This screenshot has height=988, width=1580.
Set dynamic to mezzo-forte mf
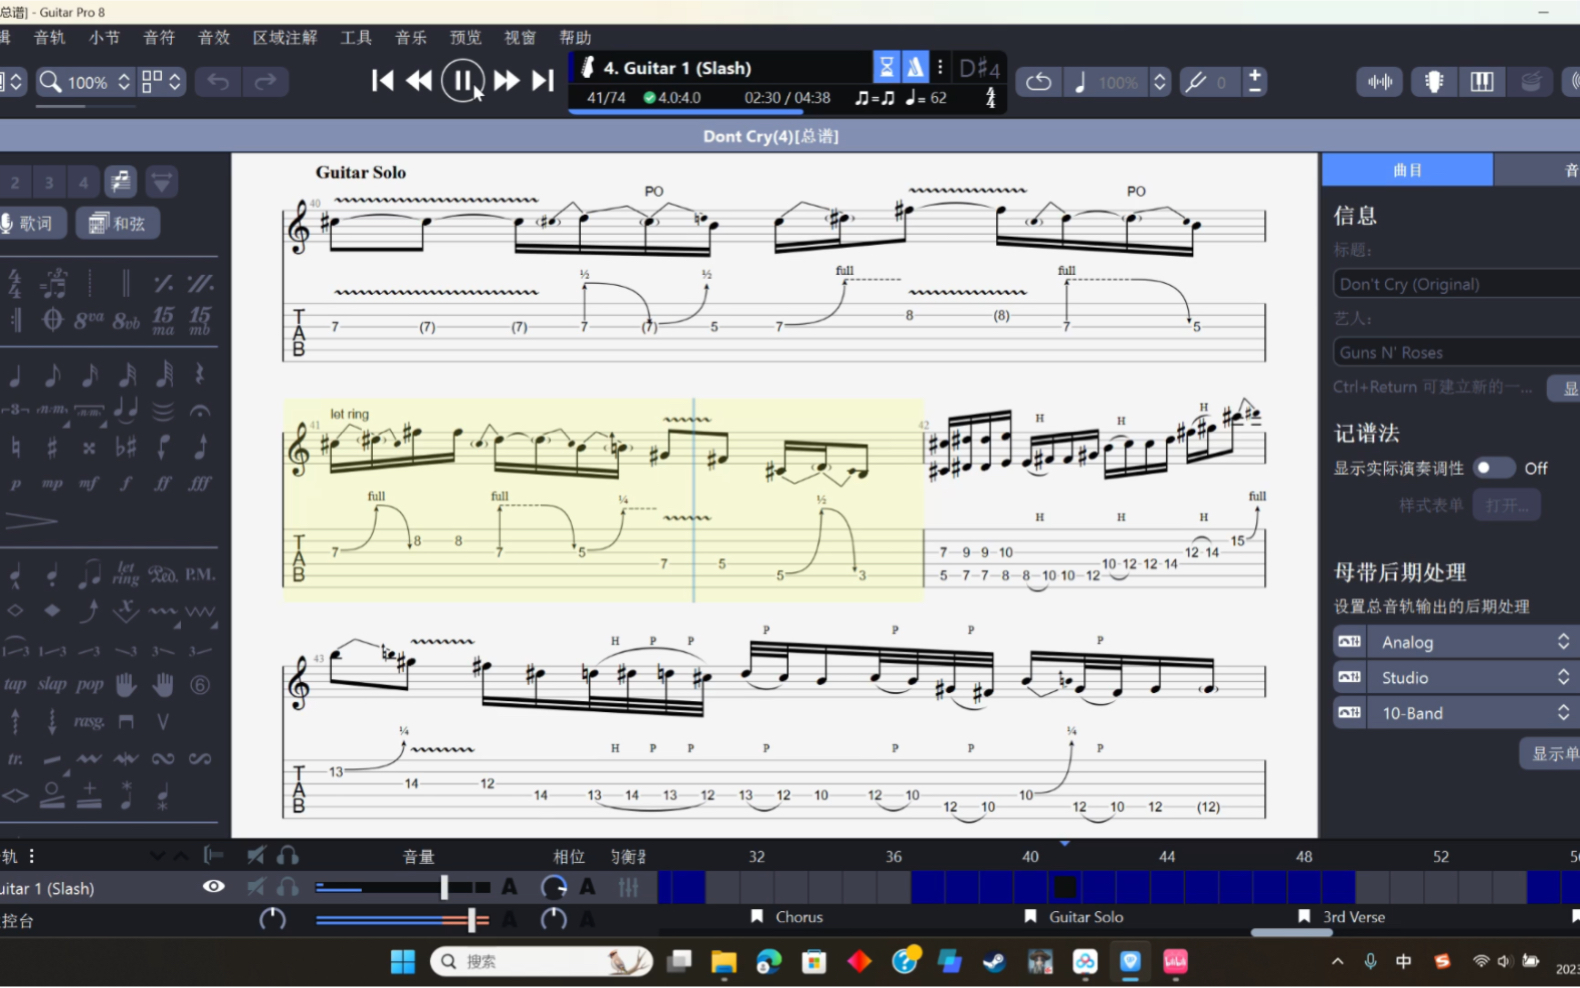(89, 483)
